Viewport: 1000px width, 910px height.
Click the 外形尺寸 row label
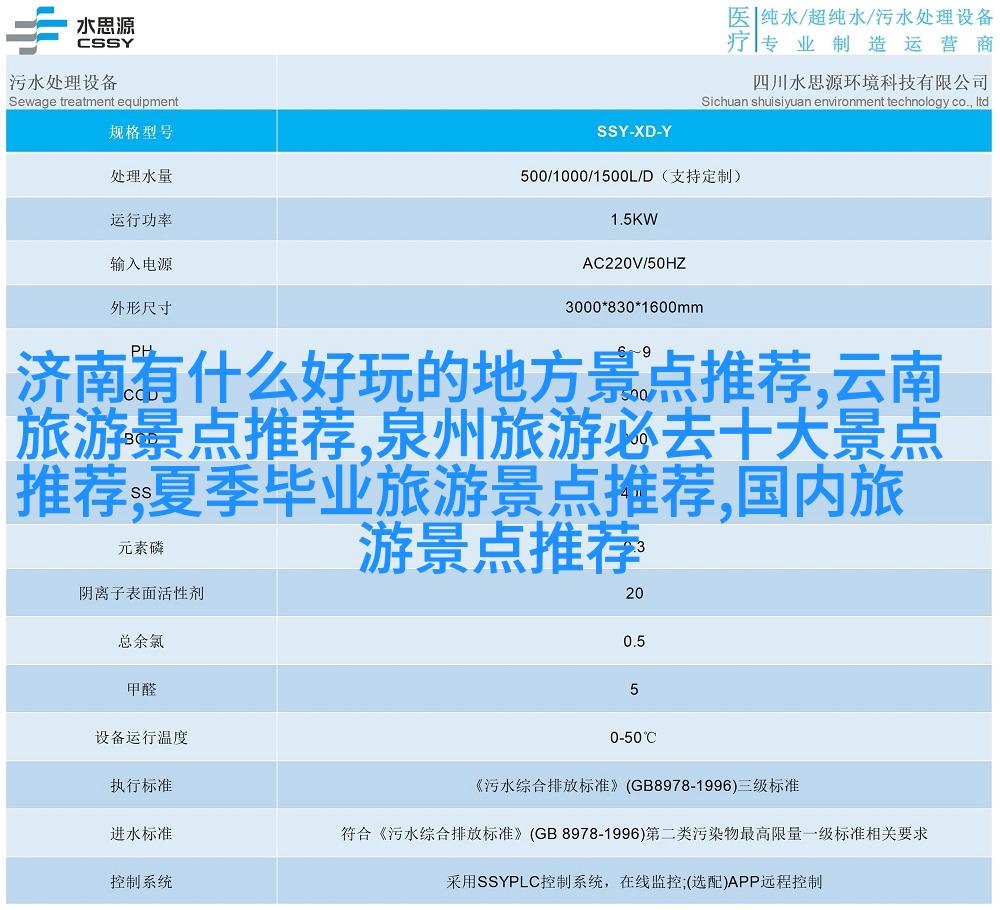pyautogui.click(x=141, y=308)
